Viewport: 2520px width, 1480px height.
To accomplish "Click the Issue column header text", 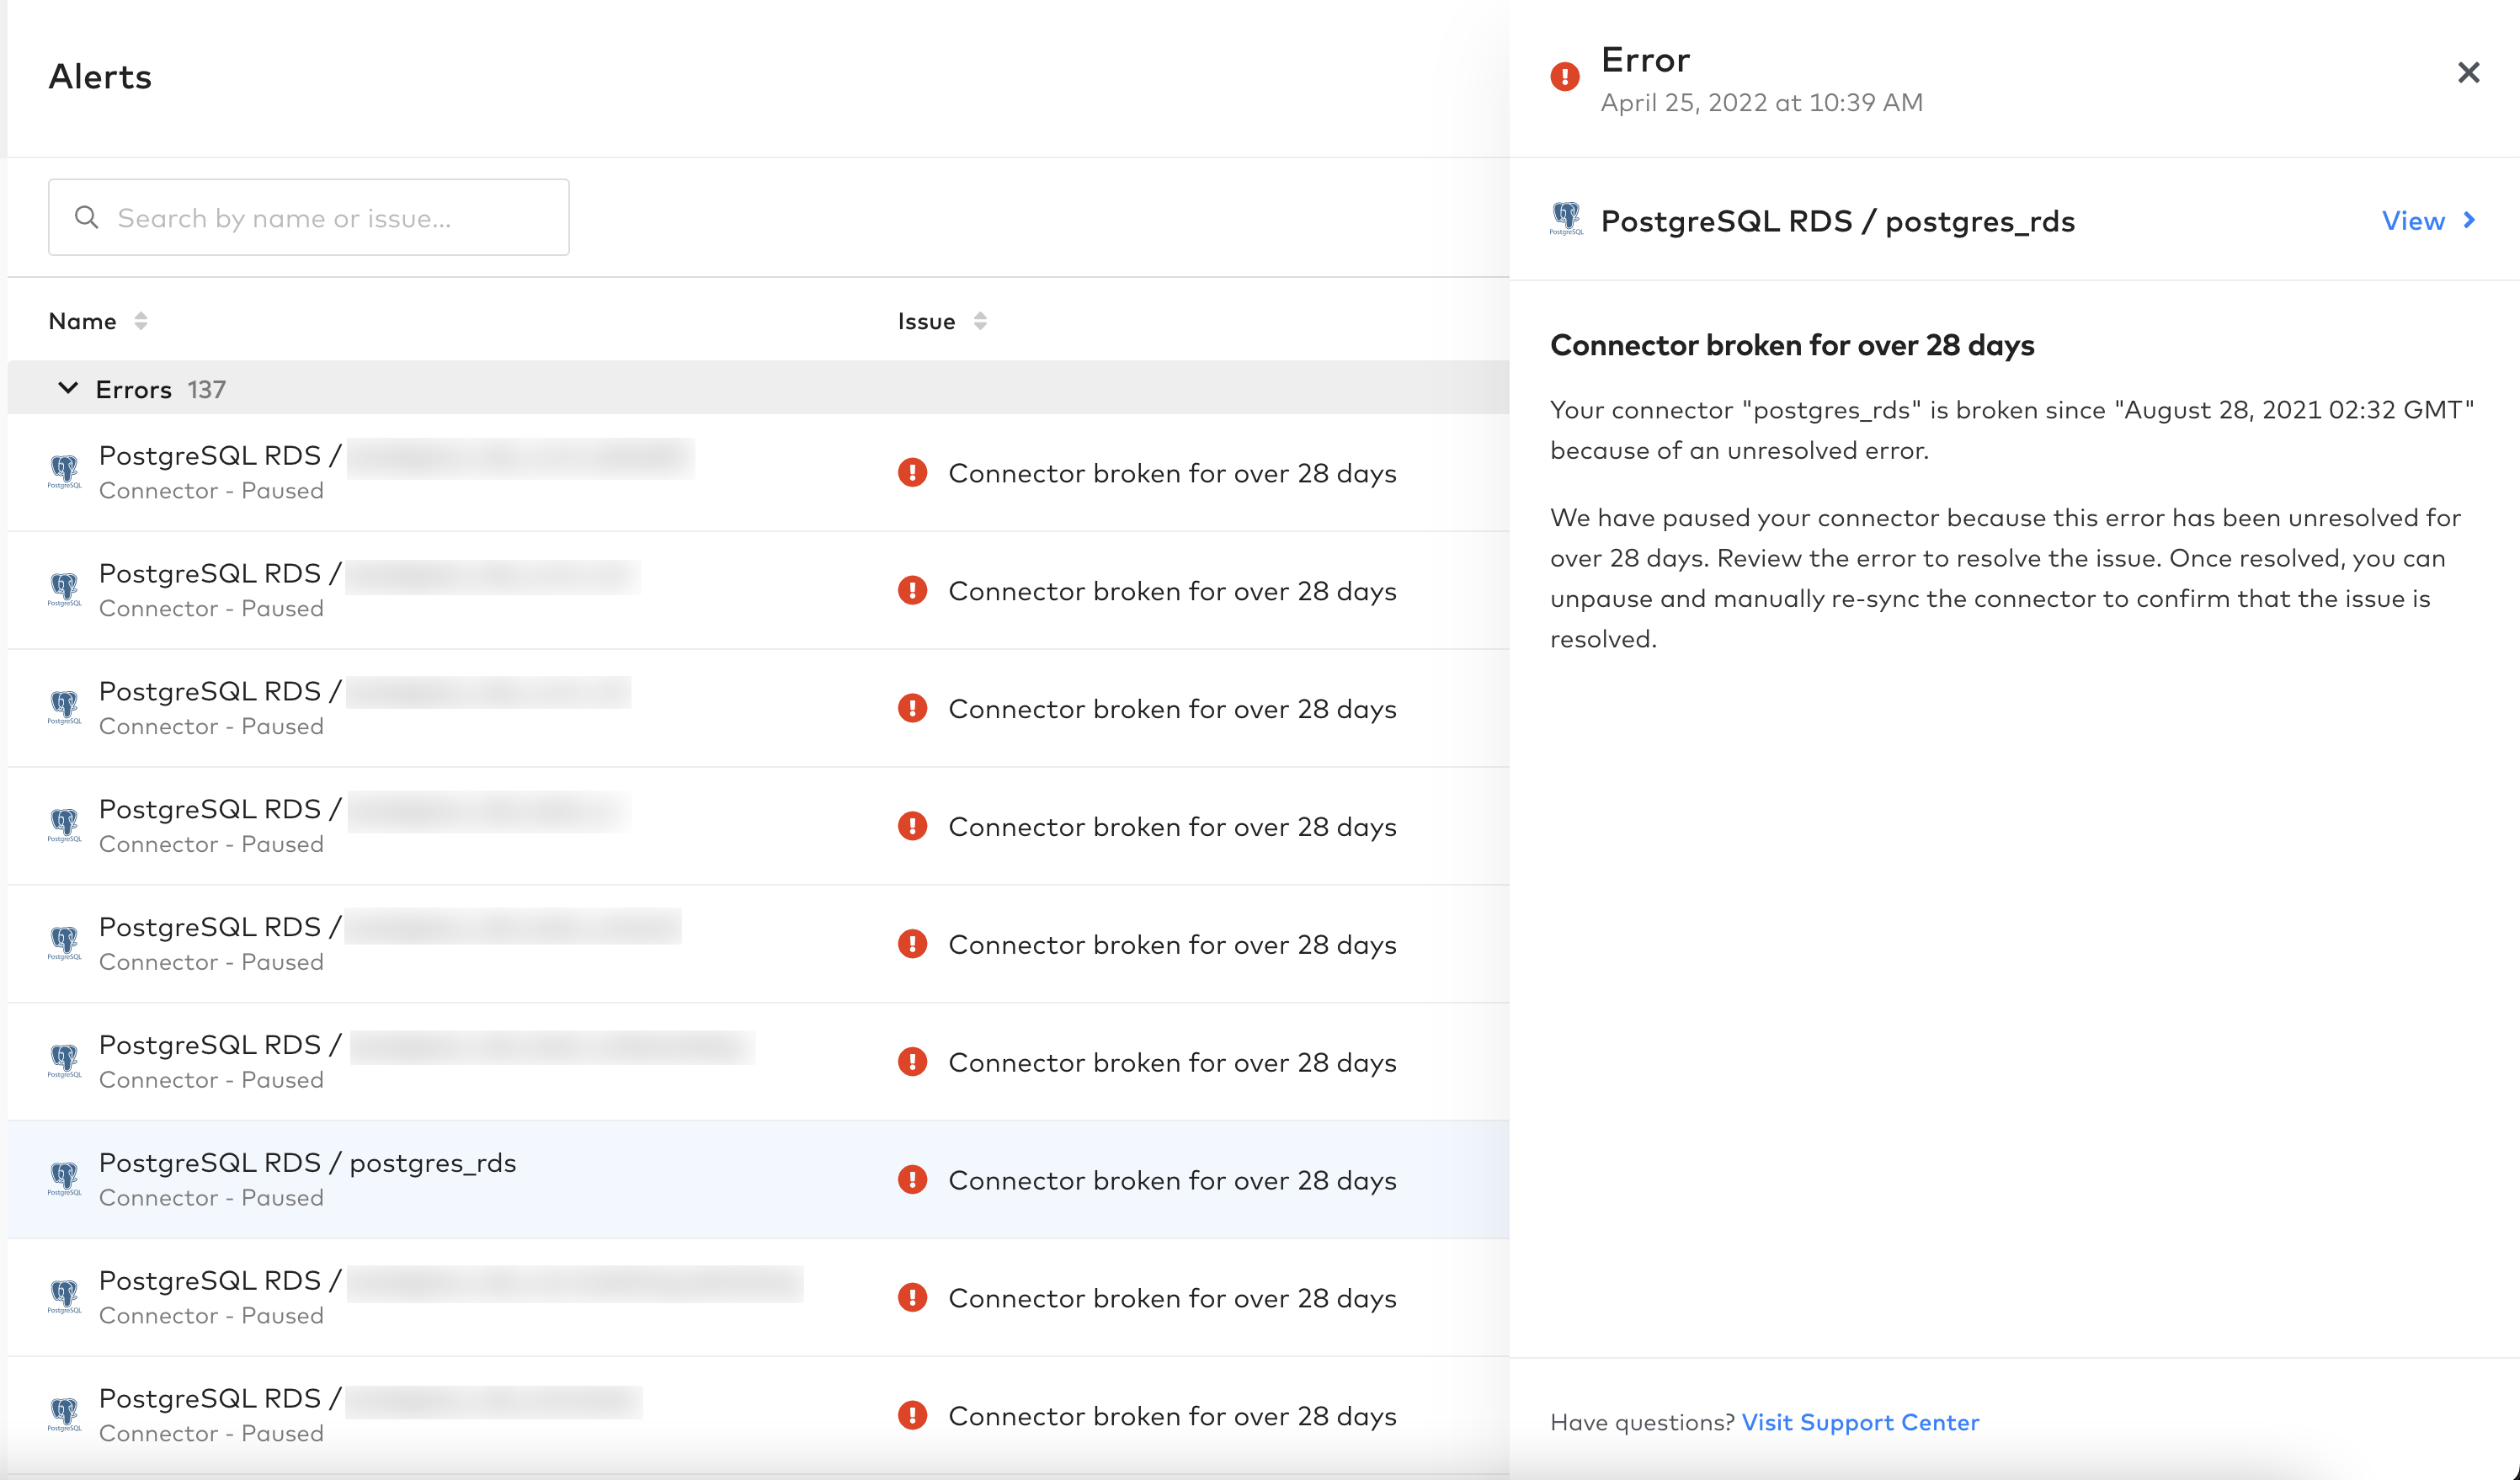I will pyautogui.click(x=926, y=321).
